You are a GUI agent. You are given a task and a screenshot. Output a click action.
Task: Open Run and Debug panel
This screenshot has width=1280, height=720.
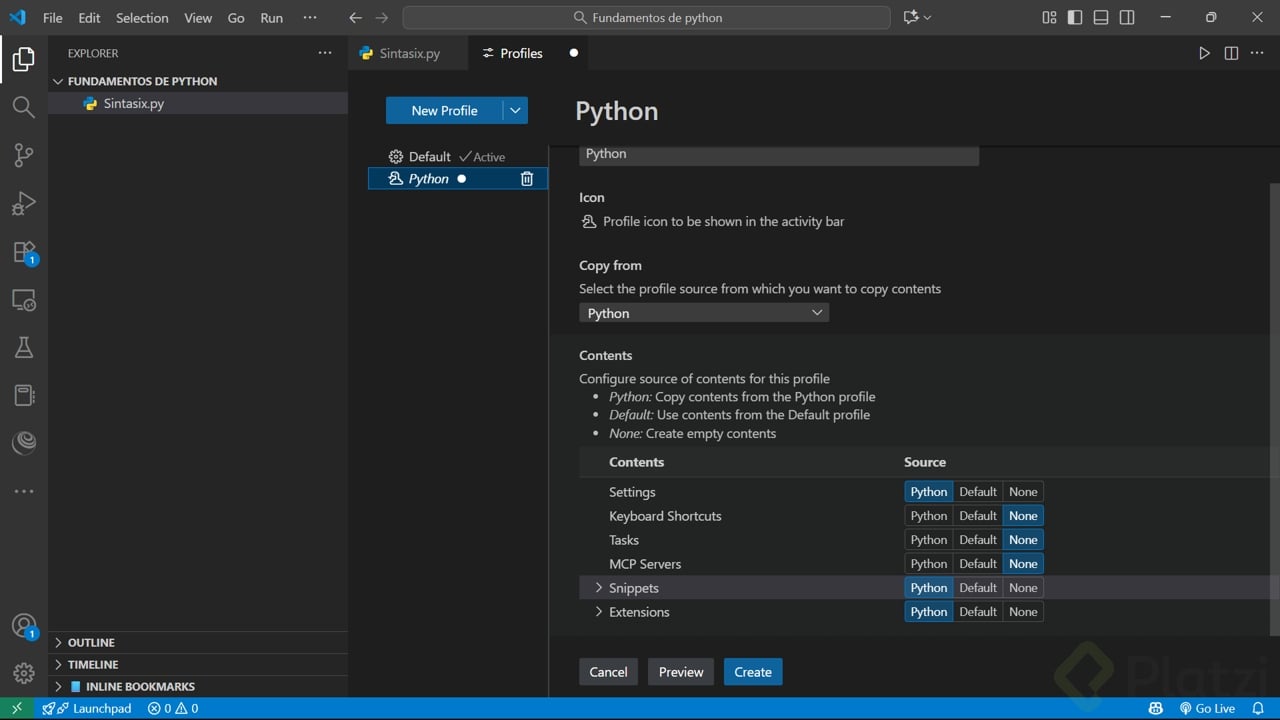tap(23, 204)
